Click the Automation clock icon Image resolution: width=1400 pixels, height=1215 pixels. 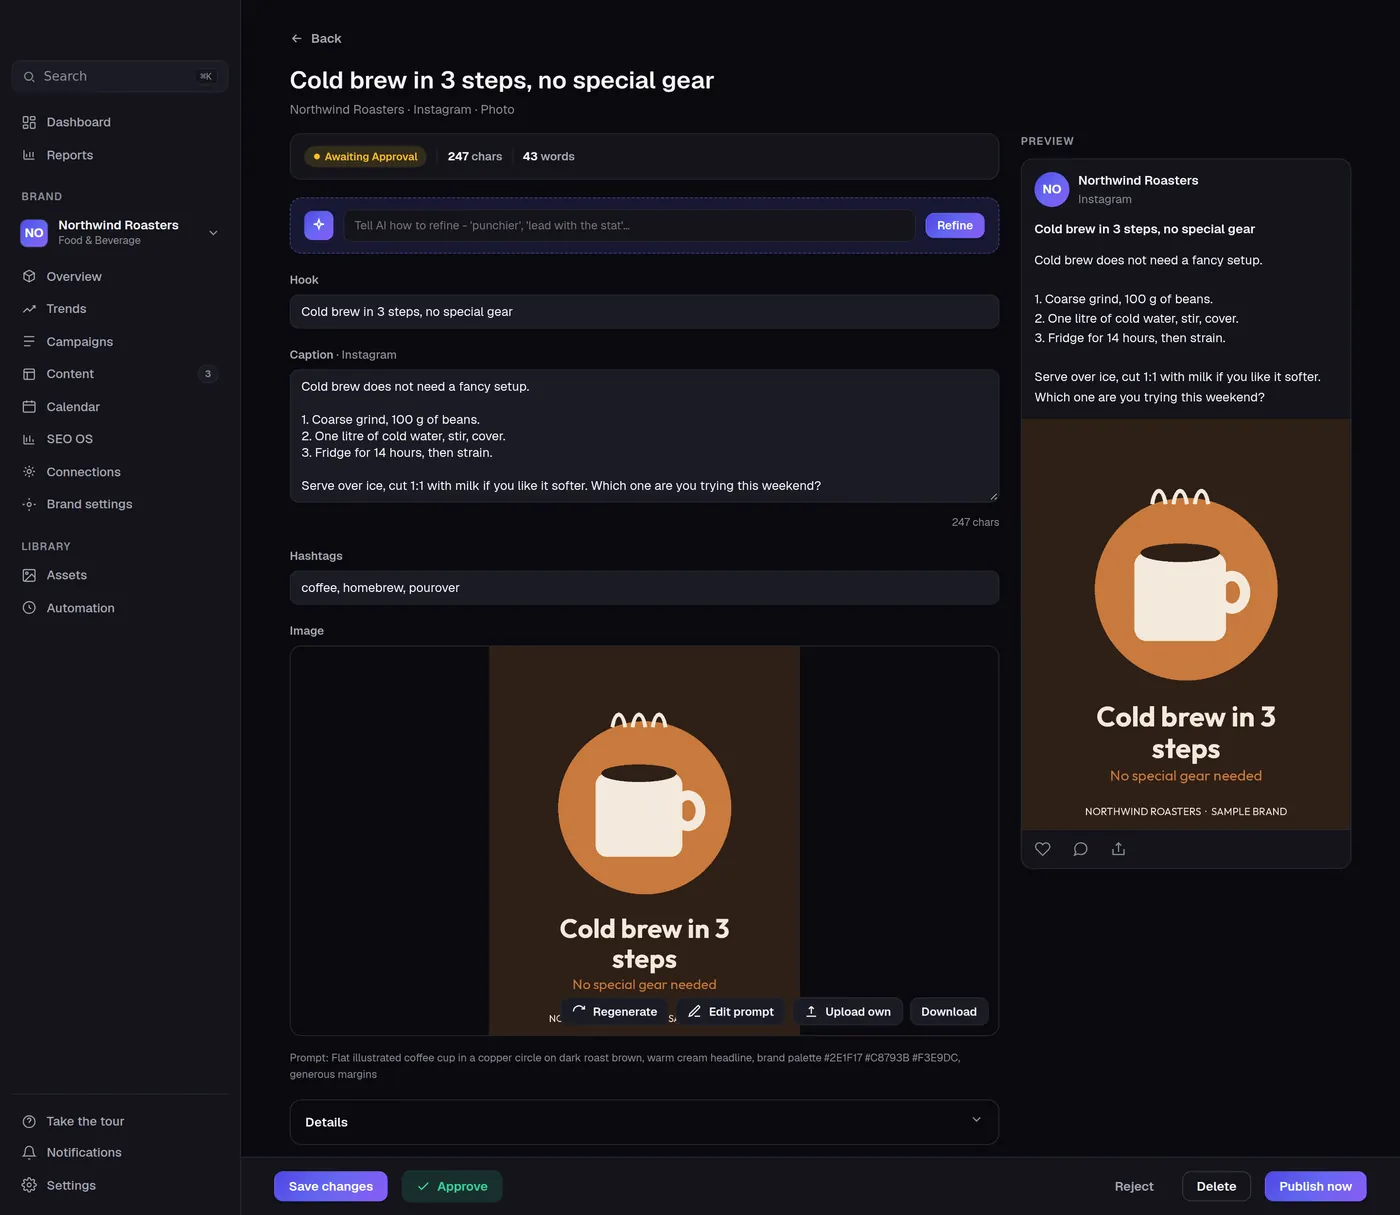click(29, 608)
